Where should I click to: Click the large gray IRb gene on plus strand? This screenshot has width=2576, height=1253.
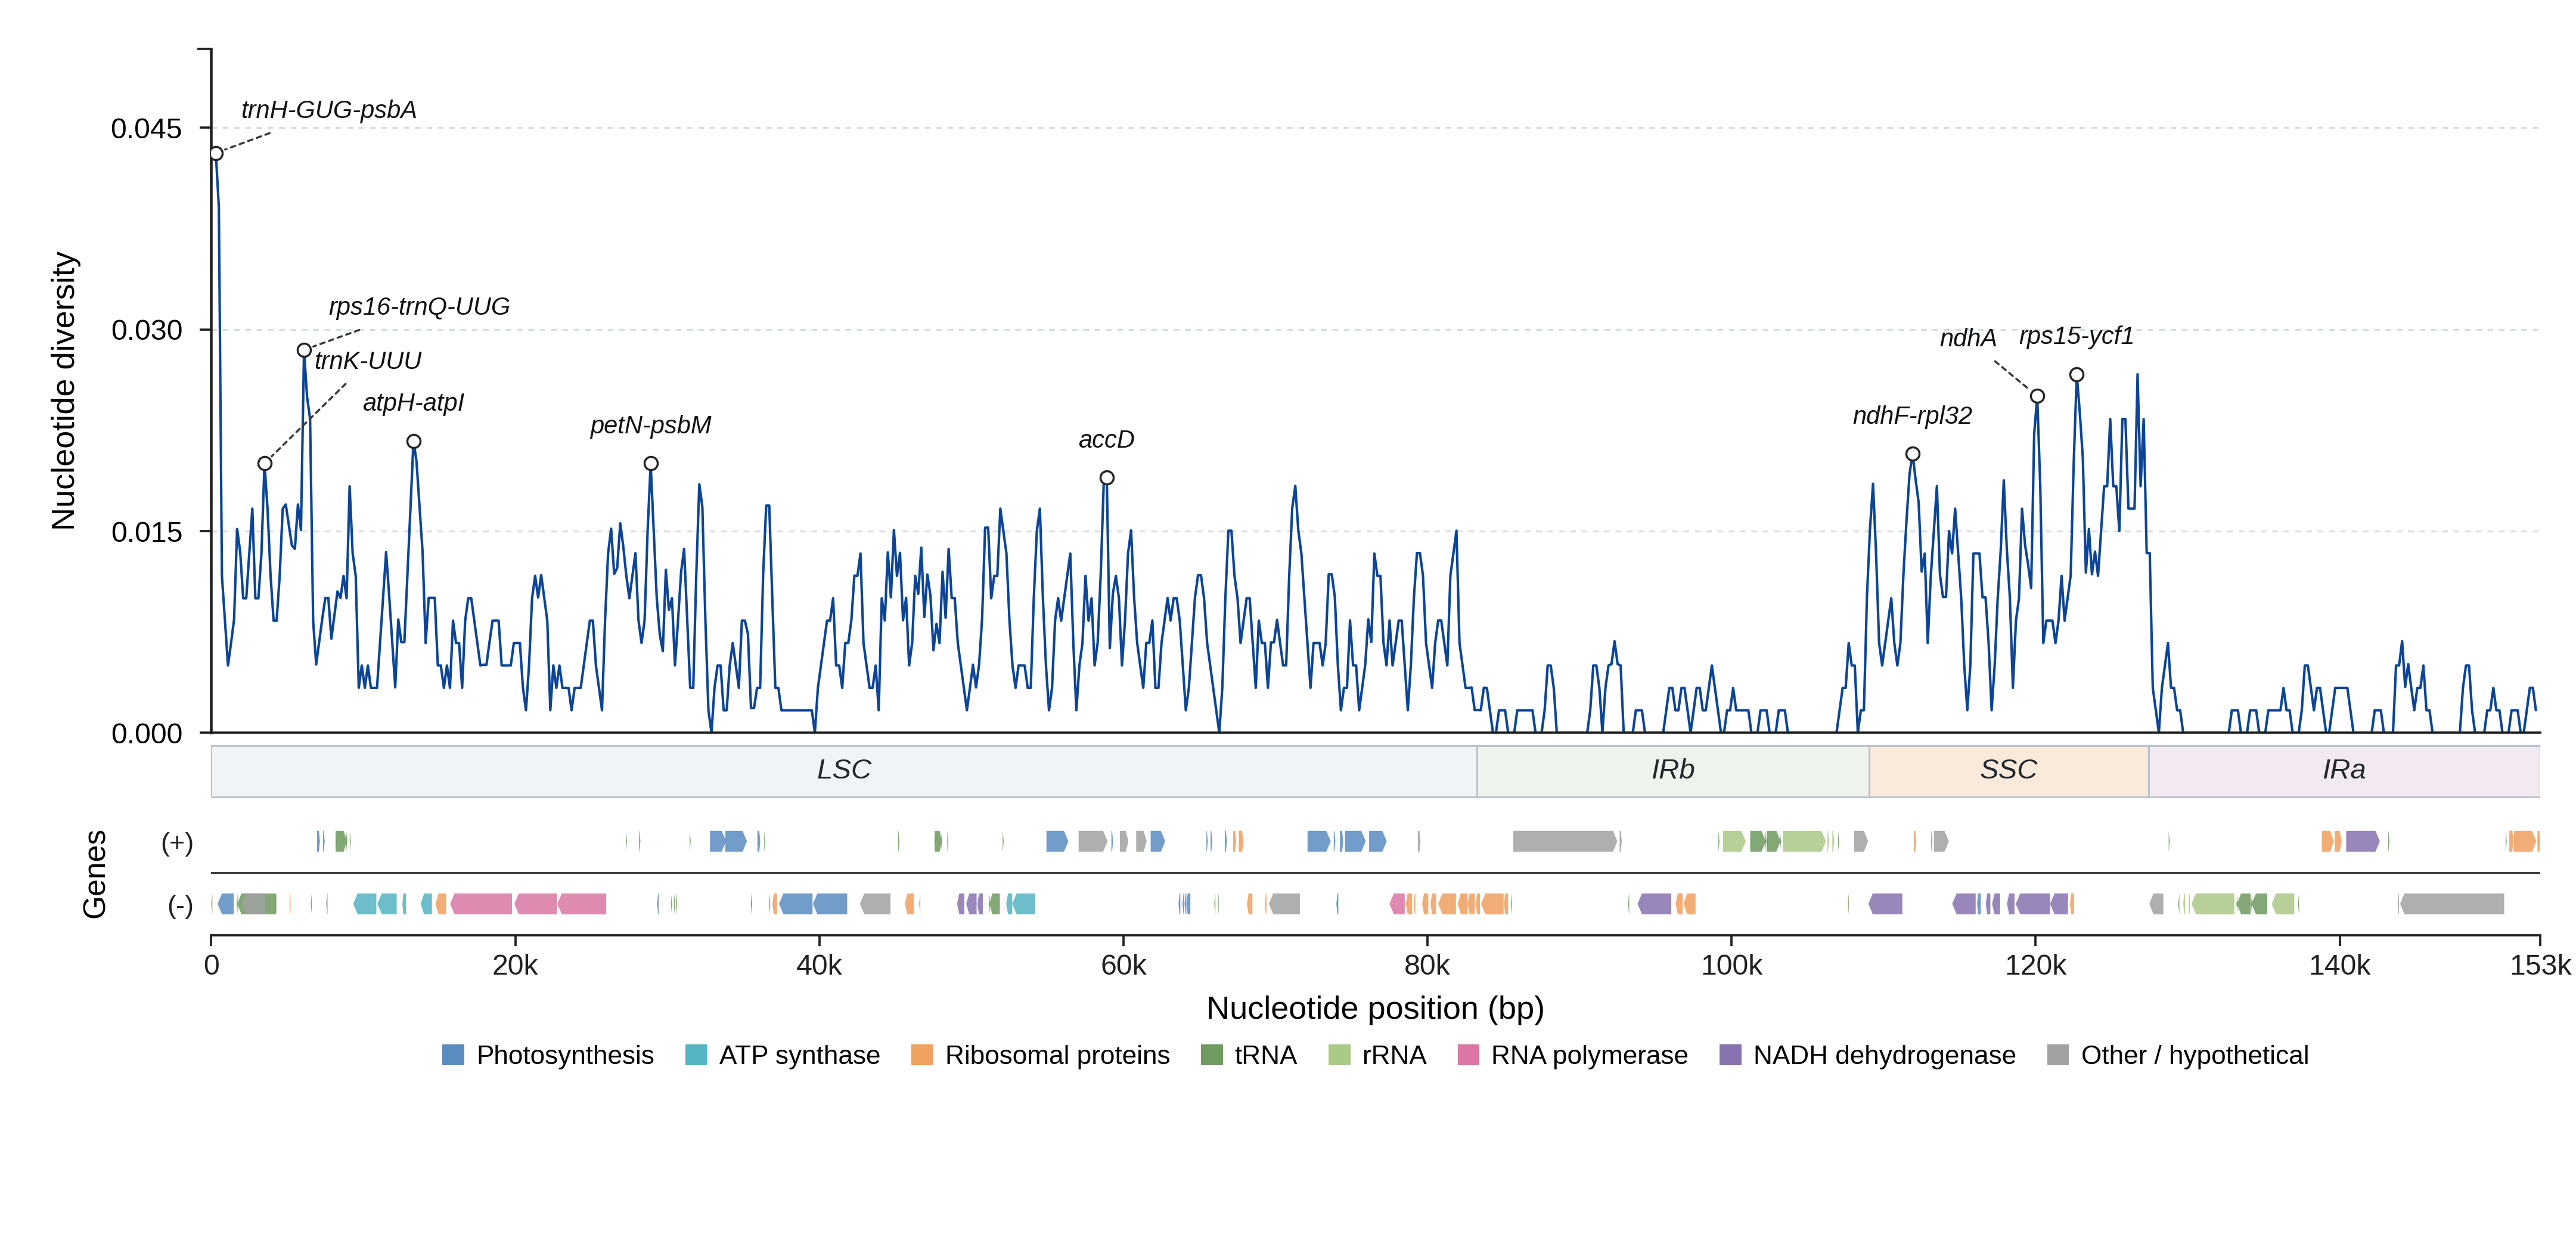(x=1565, y=841)
